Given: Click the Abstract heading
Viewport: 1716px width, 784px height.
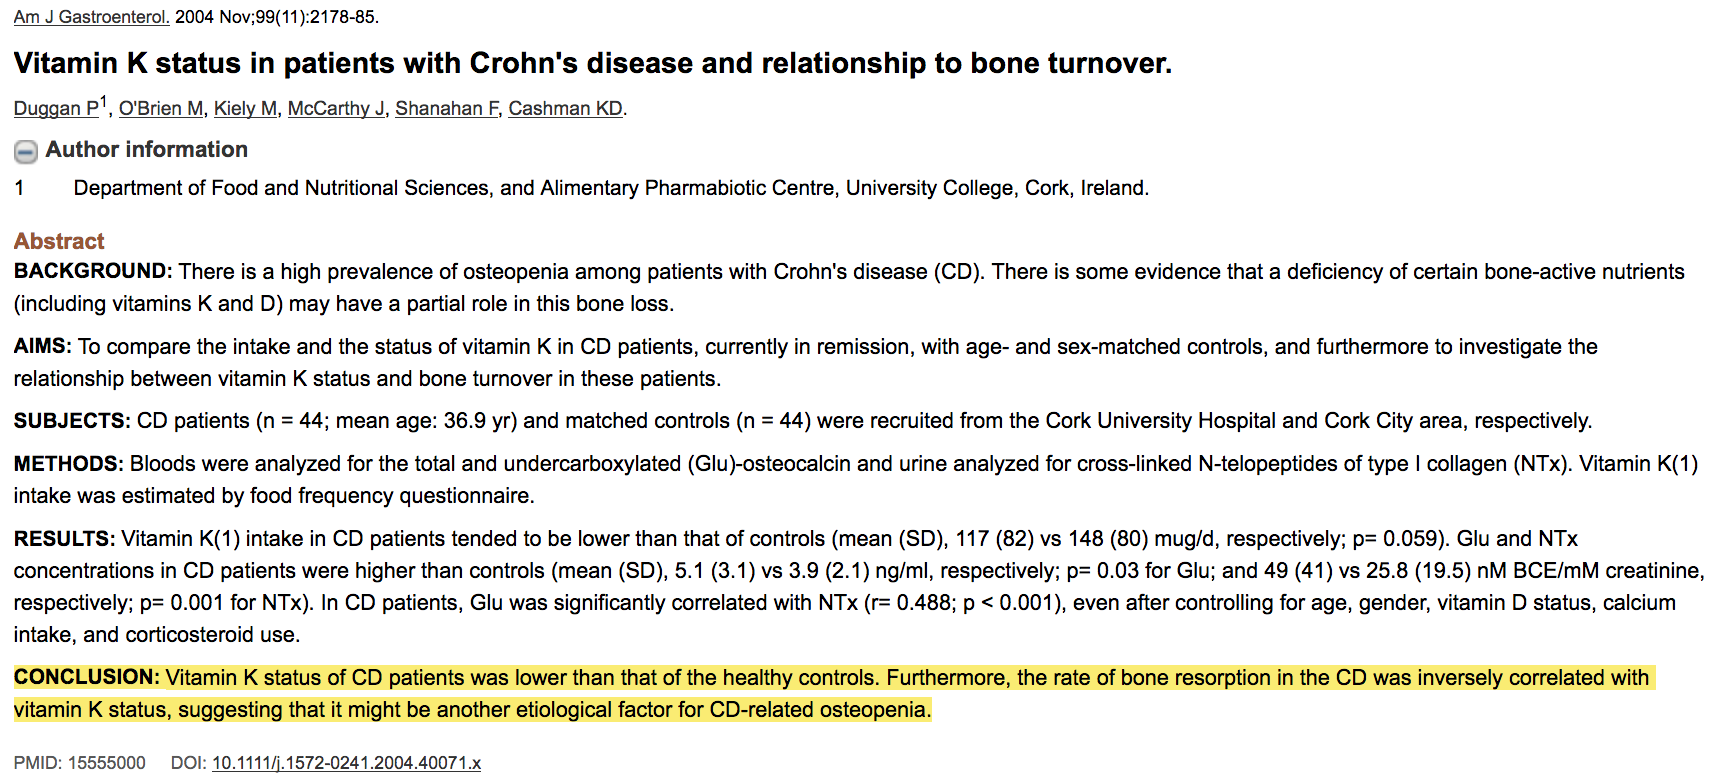Looking at the screenshot, I should 59,241.
